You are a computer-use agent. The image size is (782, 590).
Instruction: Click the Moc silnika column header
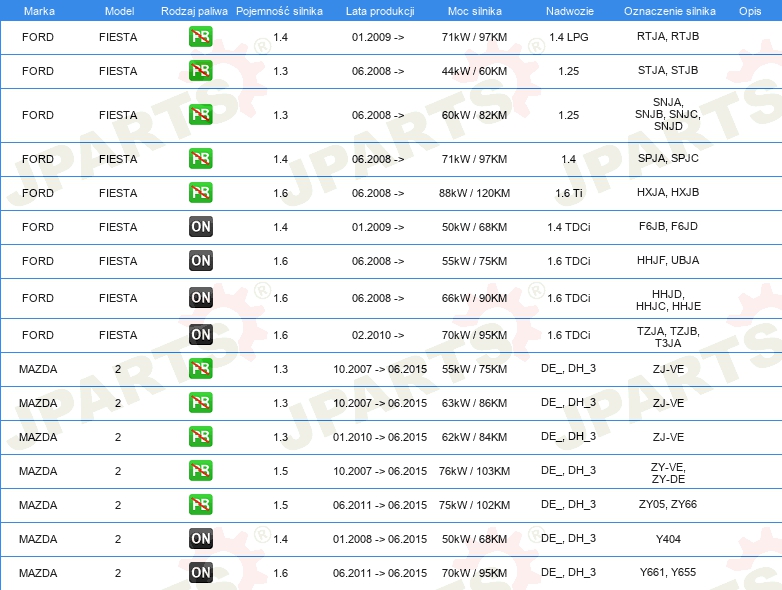point(475,11)
